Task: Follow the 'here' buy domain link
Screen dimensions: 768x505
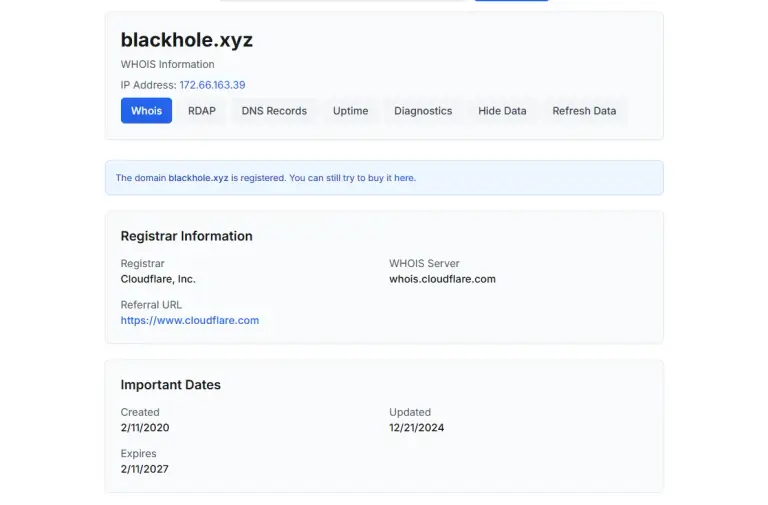Action: pyautogui.click(x=404, y=178)
